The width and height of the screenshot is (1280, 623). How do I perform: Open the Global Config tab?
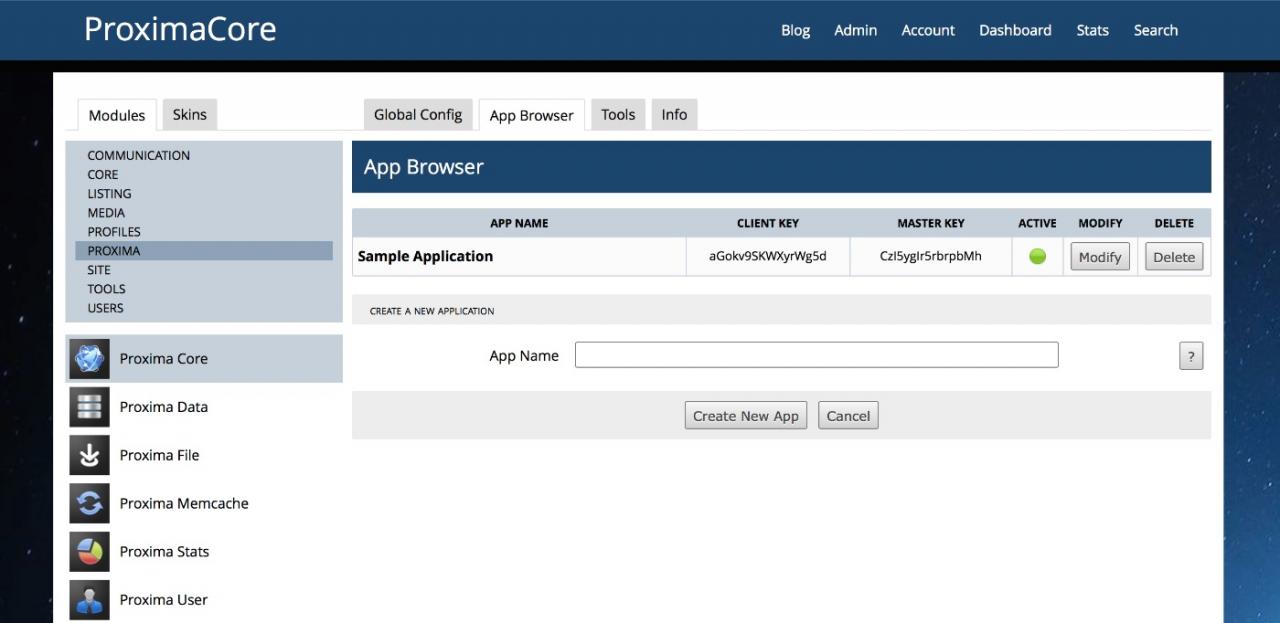pos(418,115)
